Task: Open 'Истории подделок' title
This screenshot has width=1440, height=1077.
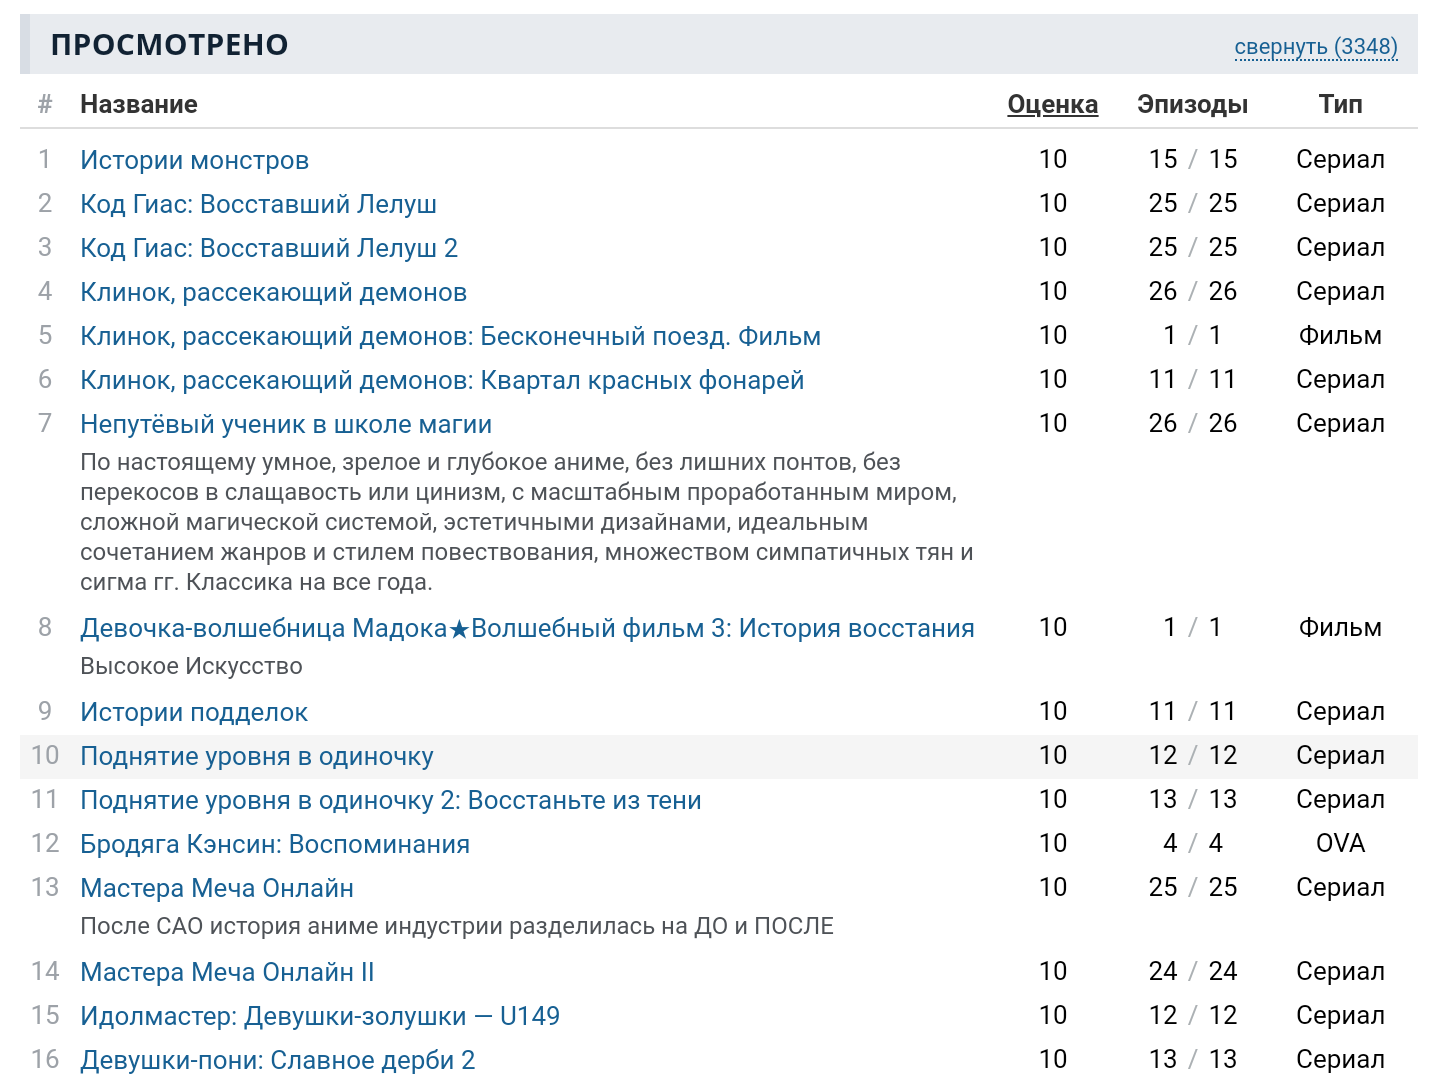Action: pos(194,712)
